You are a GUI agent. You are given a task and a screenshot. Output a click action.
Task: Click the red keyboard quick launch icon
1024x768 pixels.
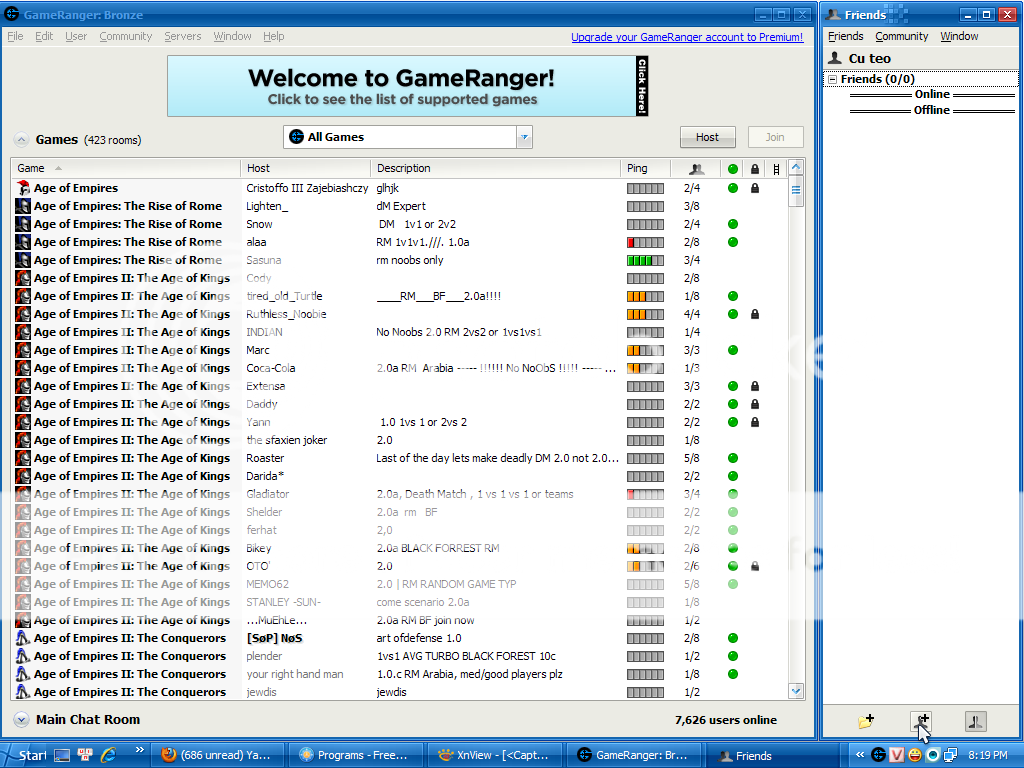coord(85,755)
